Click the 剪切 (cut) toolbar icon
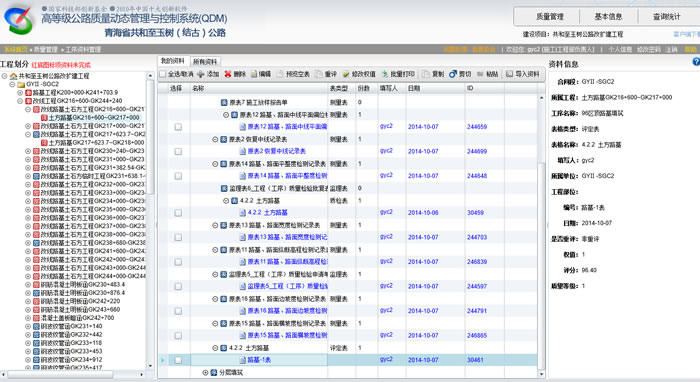Image resolution: width=700 pixels, height=382 pixels. [453, 74]
